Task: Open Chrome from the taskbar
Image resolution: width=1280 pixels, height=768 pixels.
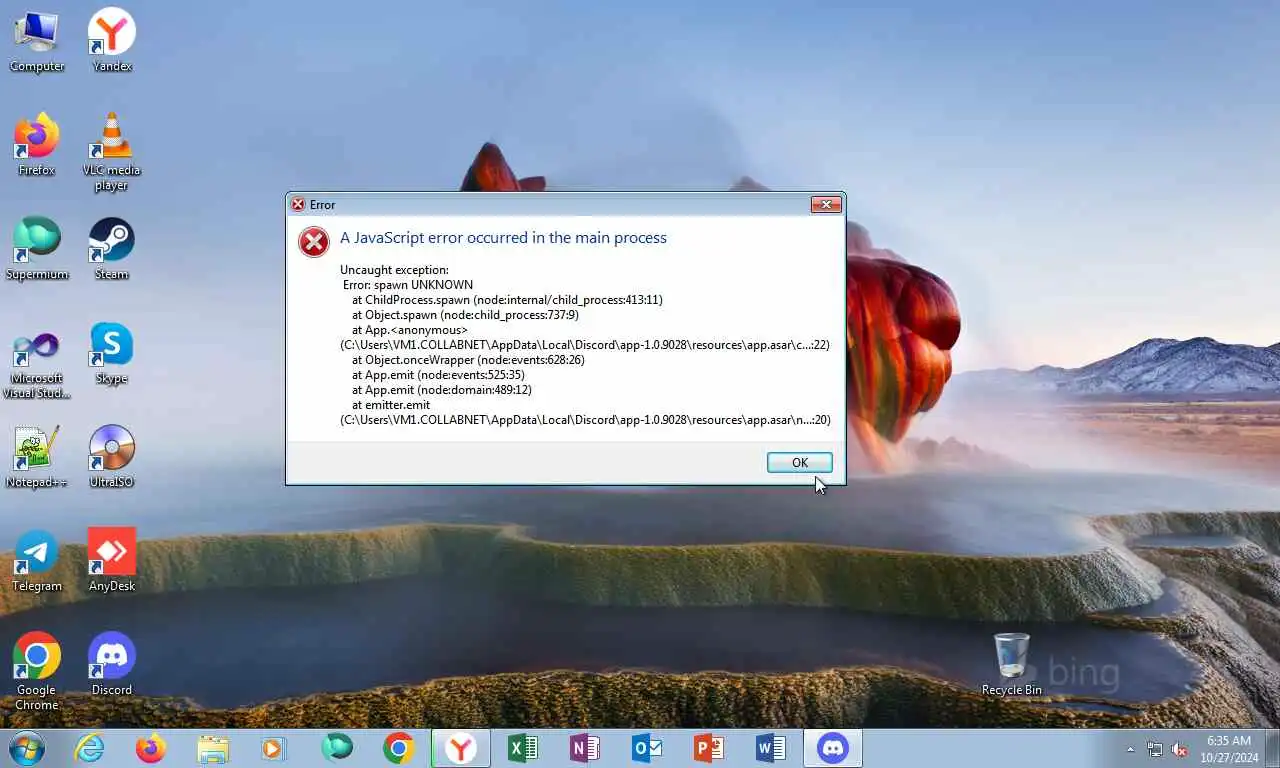Action: point(399,748)
